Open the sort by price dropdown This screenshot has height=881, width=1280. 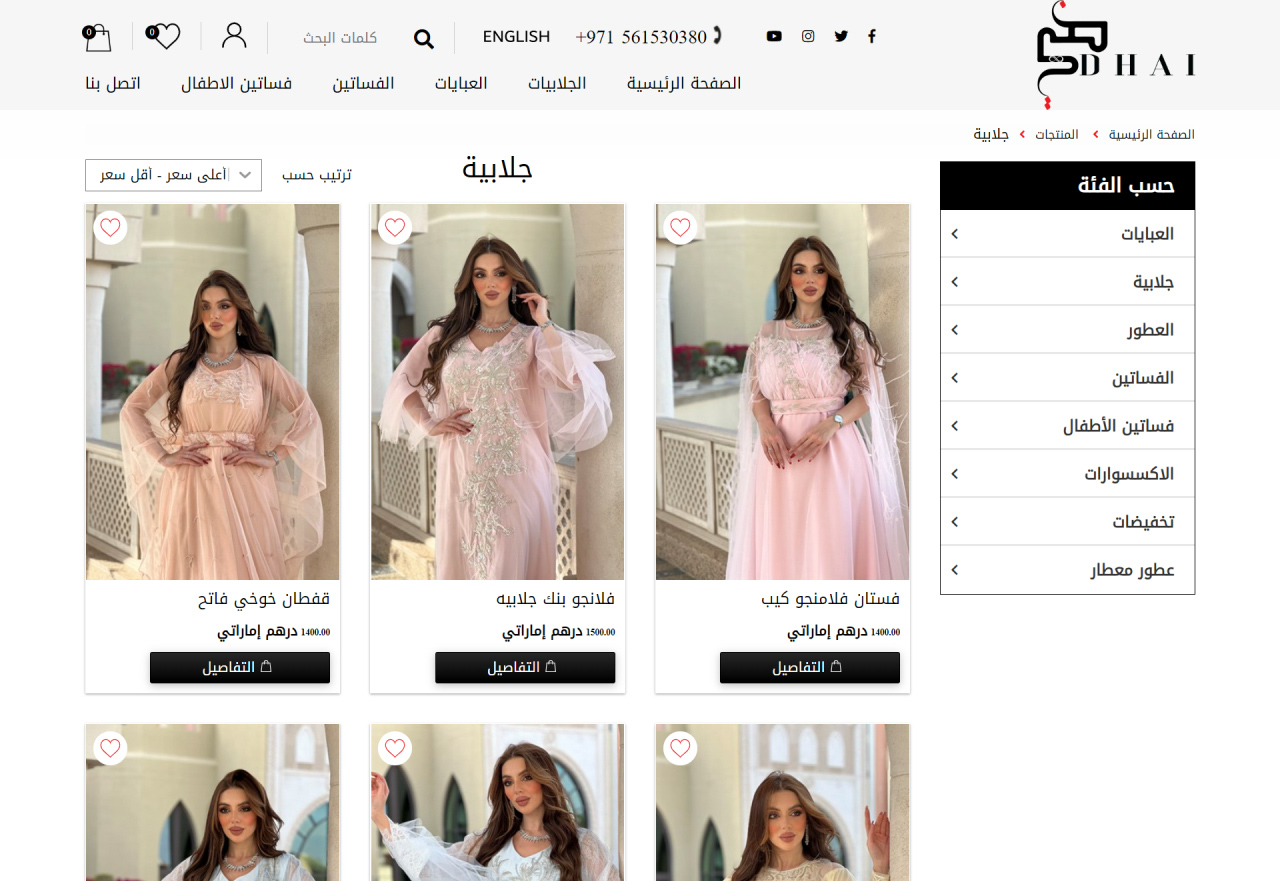[x=173, y=175]
